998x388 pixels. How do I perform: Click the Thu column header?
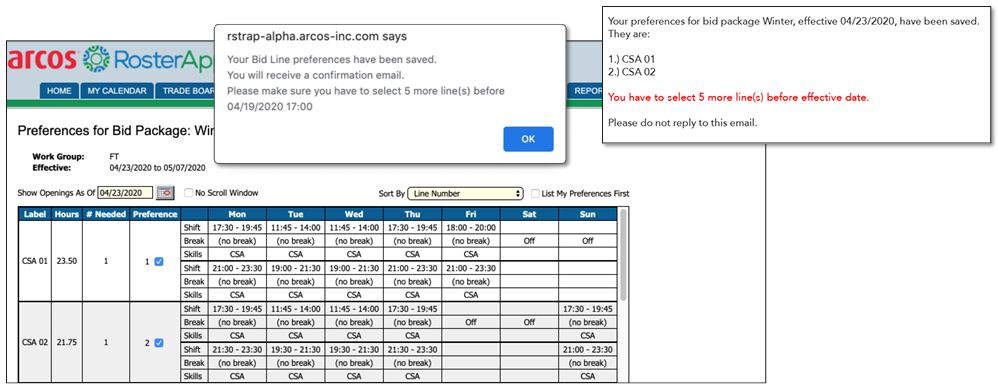(412, 214)
